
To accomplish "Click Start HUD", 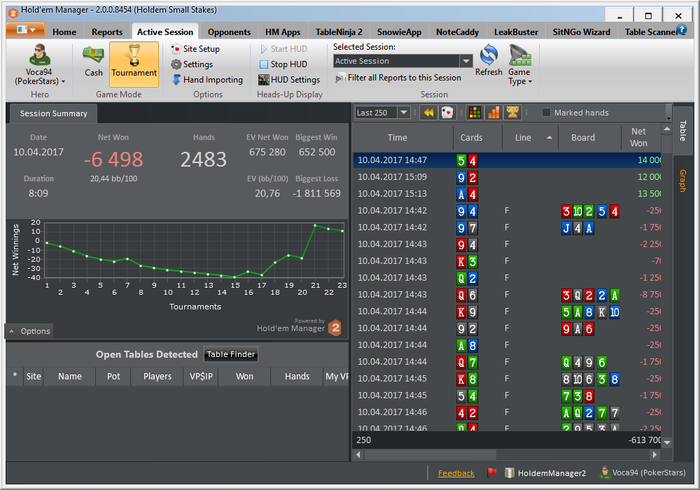I will tap(283, 49).
